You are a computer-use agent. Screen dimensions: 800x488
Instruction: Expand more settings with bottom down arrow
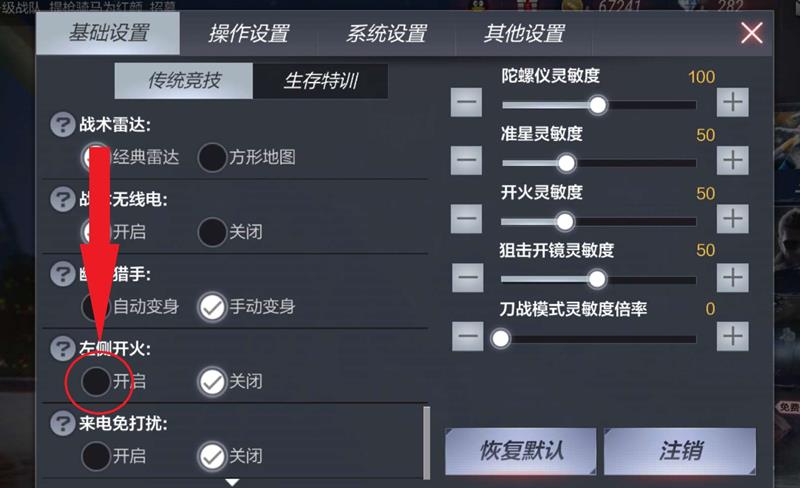232,482
